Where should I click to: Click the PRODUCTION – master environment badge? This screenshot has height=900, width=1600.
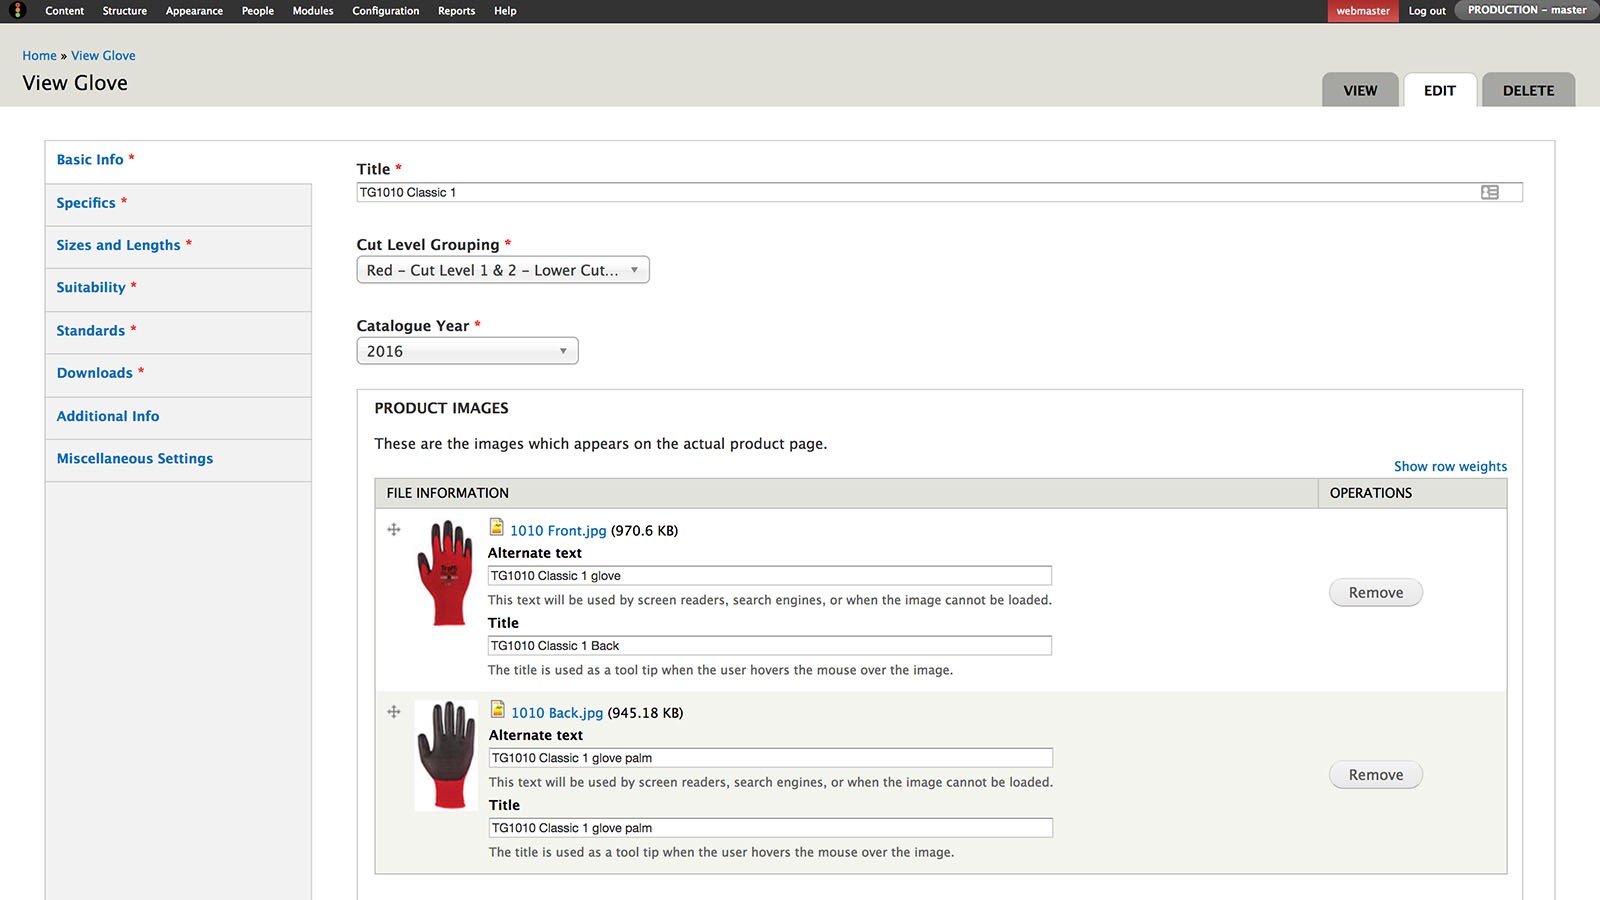pyautogui.click(x=1527, y=10)
